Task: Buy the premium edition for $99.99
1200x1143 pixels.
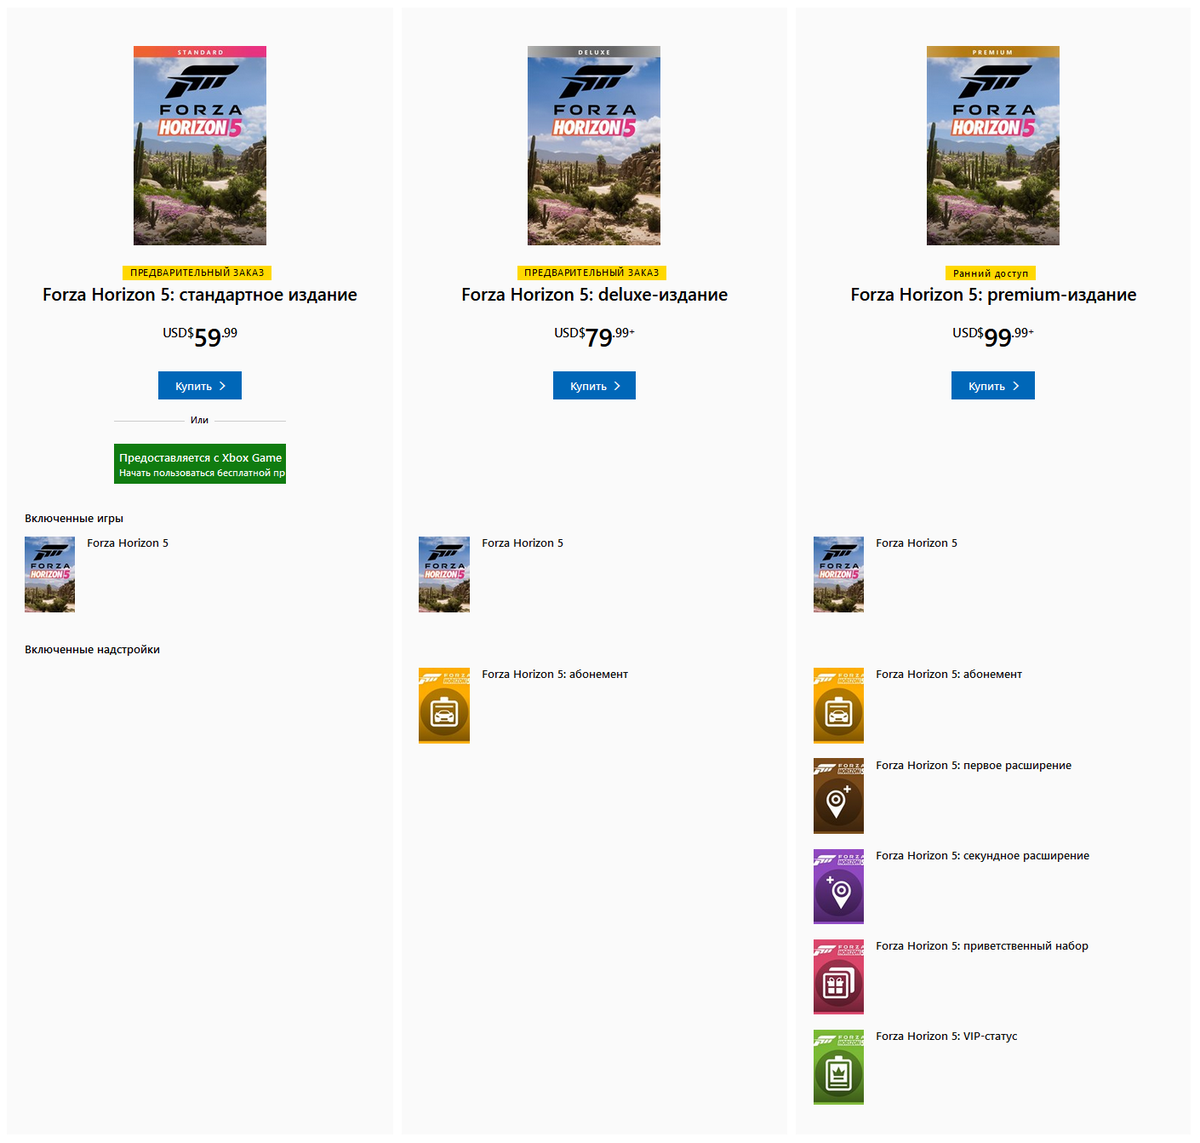Action: pos(993,386)
